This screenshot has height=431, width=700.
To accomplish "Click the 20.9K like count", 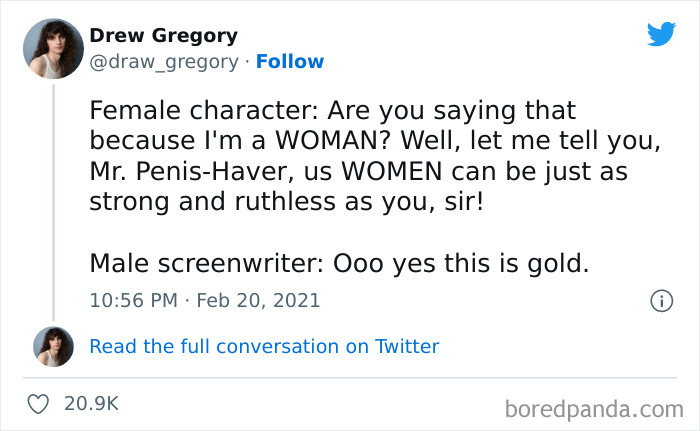I will (x=91, y=404).
